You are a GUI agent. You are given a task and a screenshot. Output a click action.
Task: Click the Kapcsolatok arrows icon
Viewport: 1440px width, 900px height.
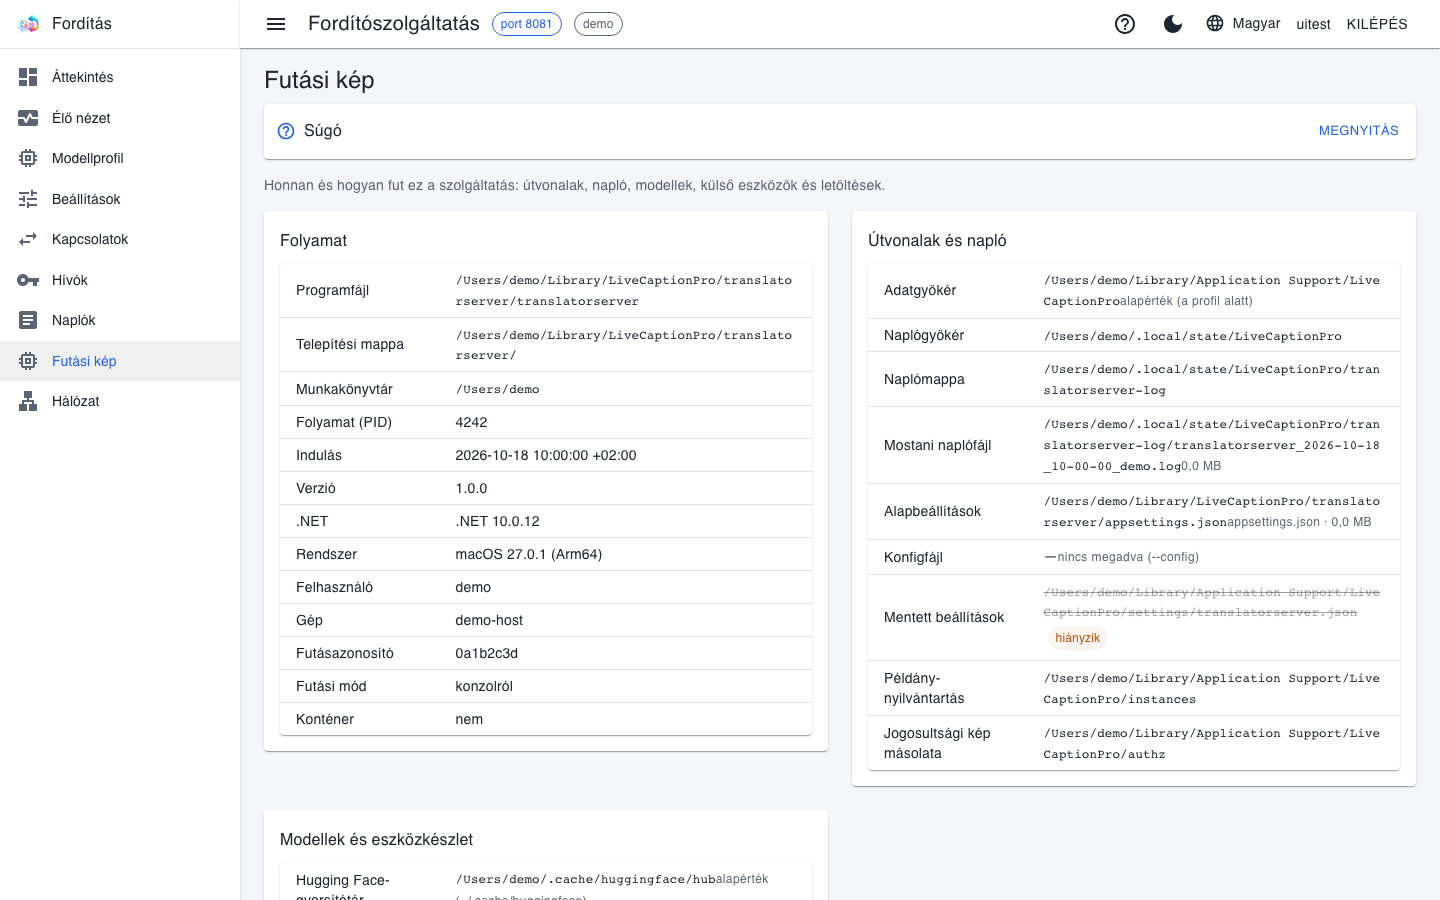coord(28,239)
